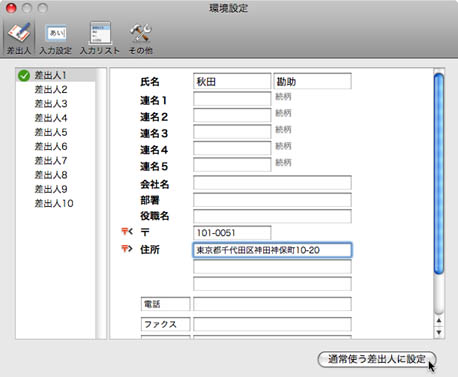Open the その他 tools icon
The width and height of the screenshot is (458, 377).
pyautogui.click(x=141, y=38)
